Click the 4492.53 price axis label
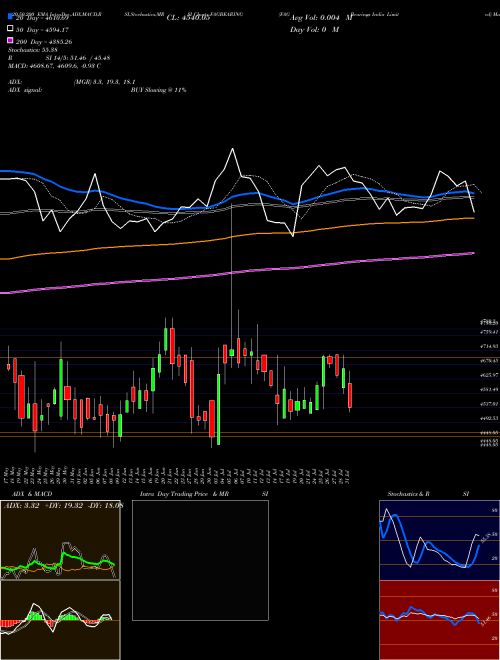The height and width of the screenshot is (660, 500). [x=489, y=418]
